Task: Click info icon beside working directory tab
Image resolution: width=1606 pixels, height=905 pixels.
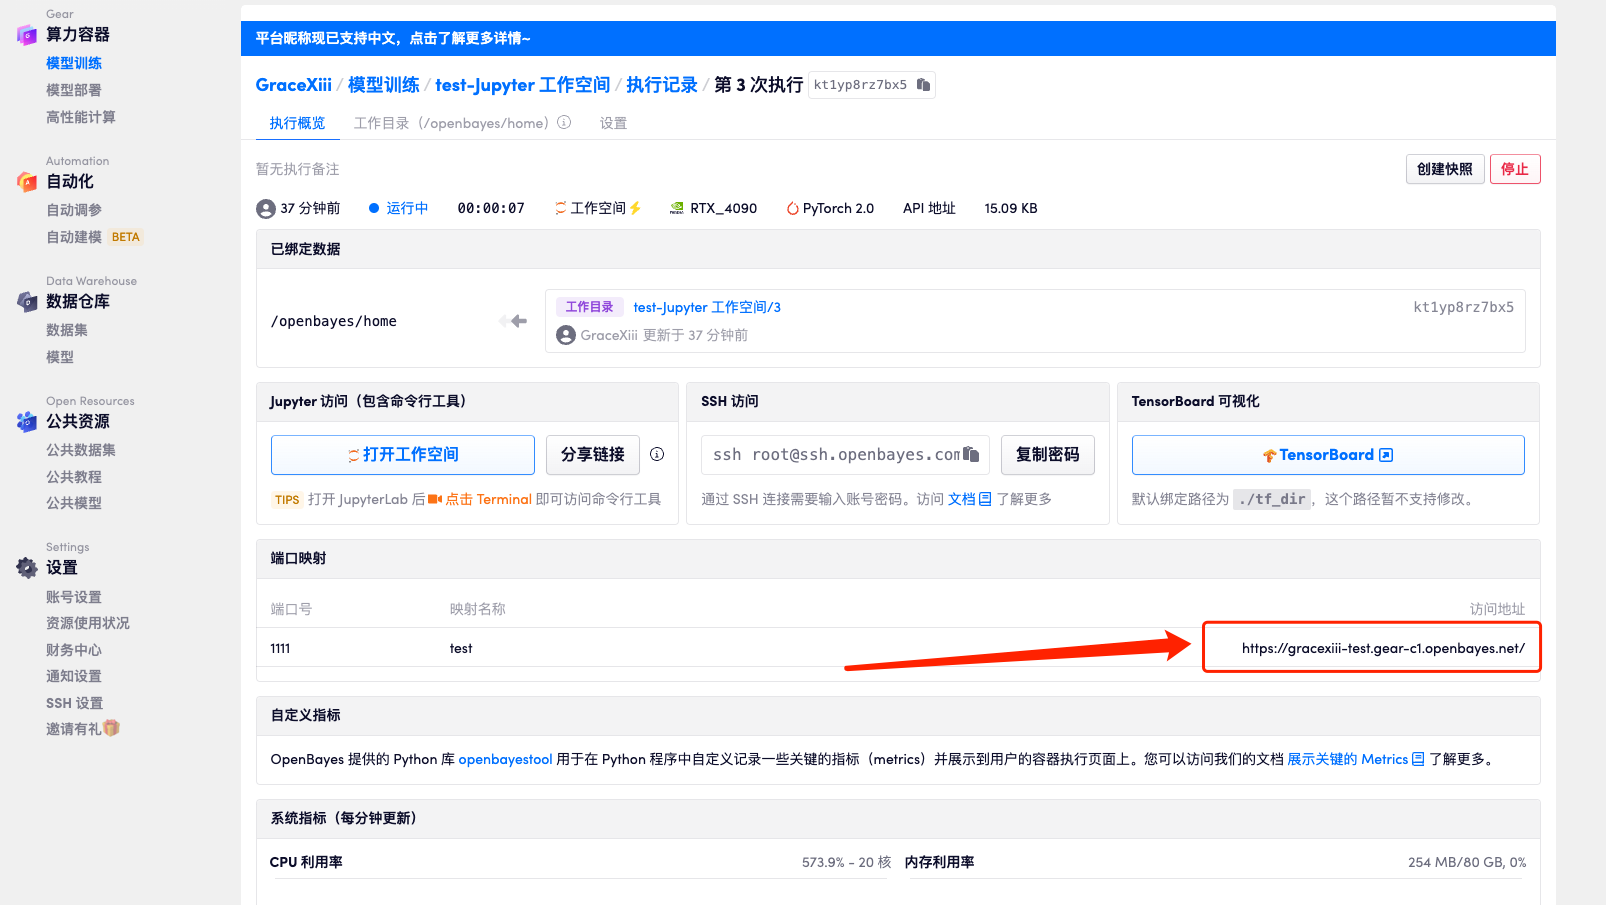Action: tap(564, 123)
